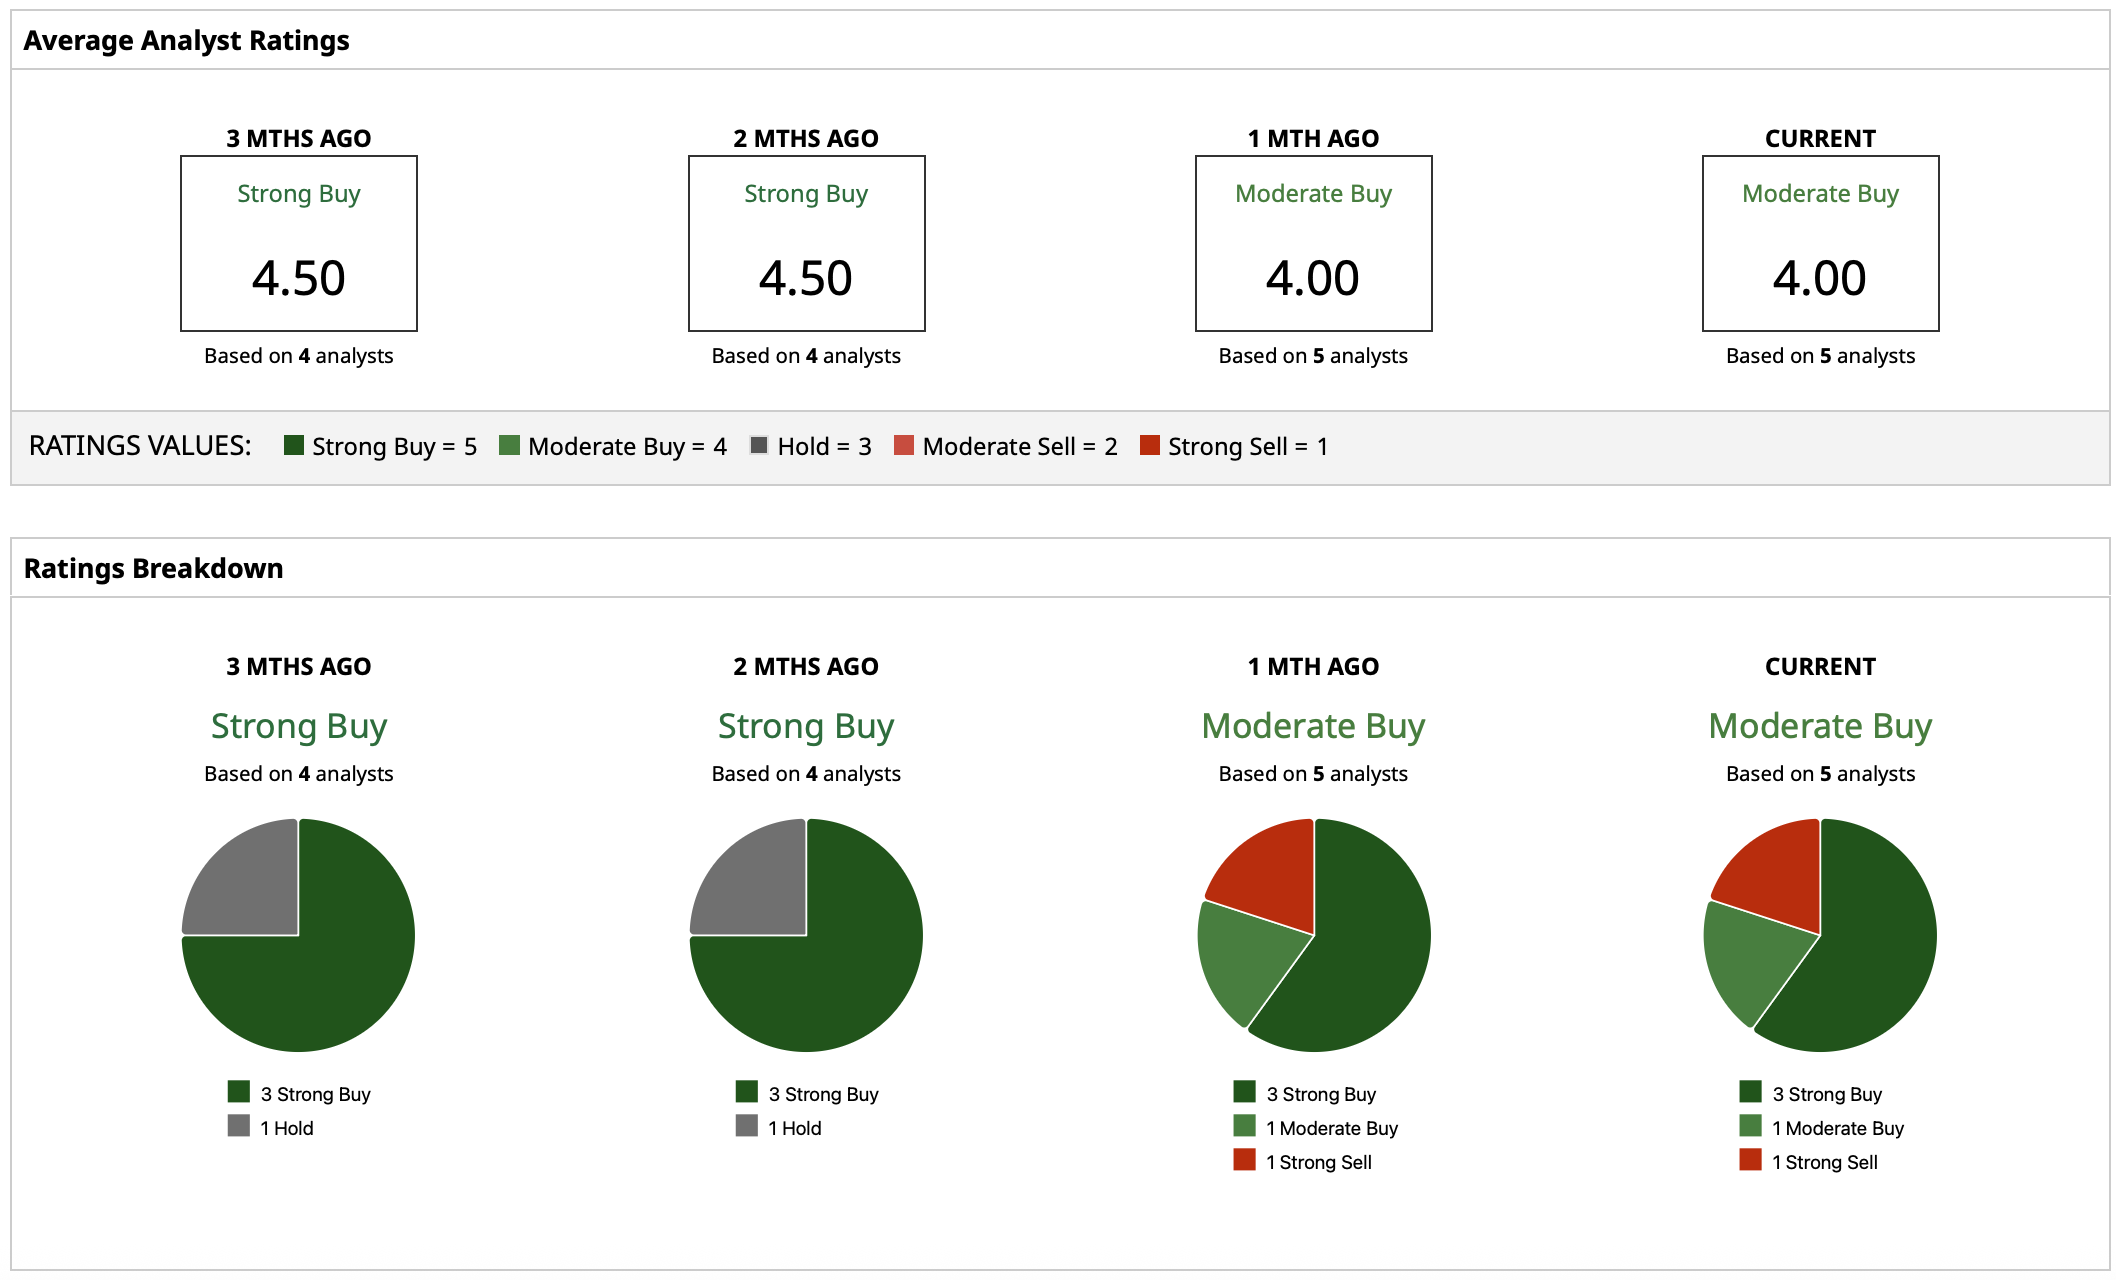
Task: Click the Ratings Breakdown section header
Action: point(153,568)
